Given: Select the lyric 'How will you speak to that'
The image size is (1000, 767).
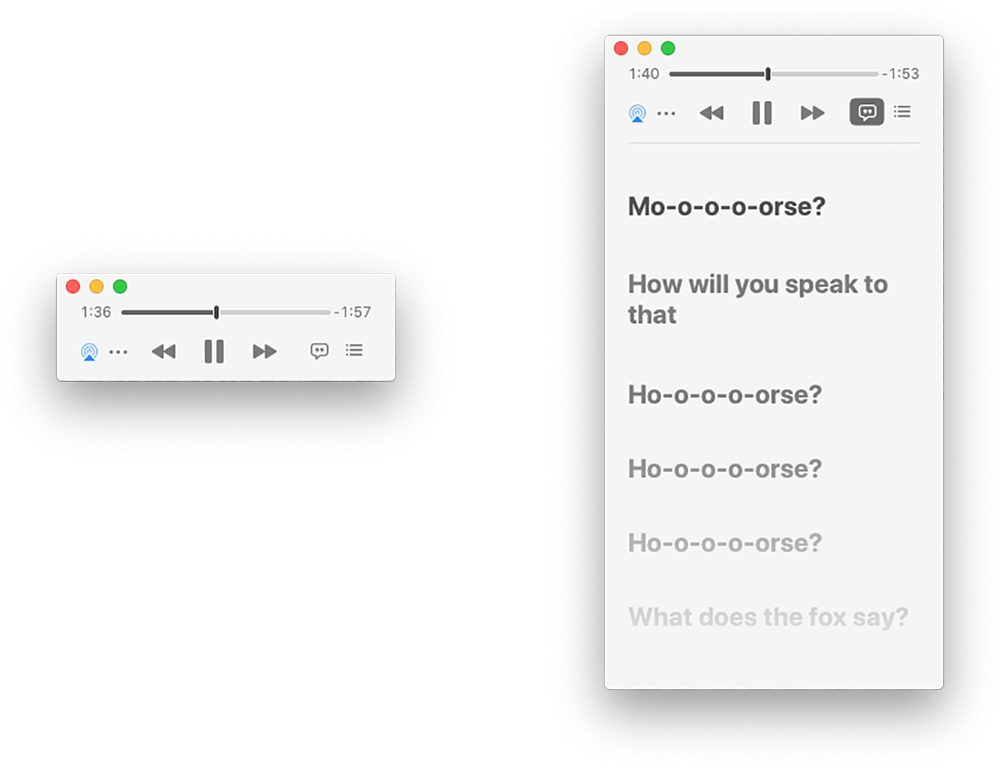Looking at the screenshot, I should (x=757, y=299).
